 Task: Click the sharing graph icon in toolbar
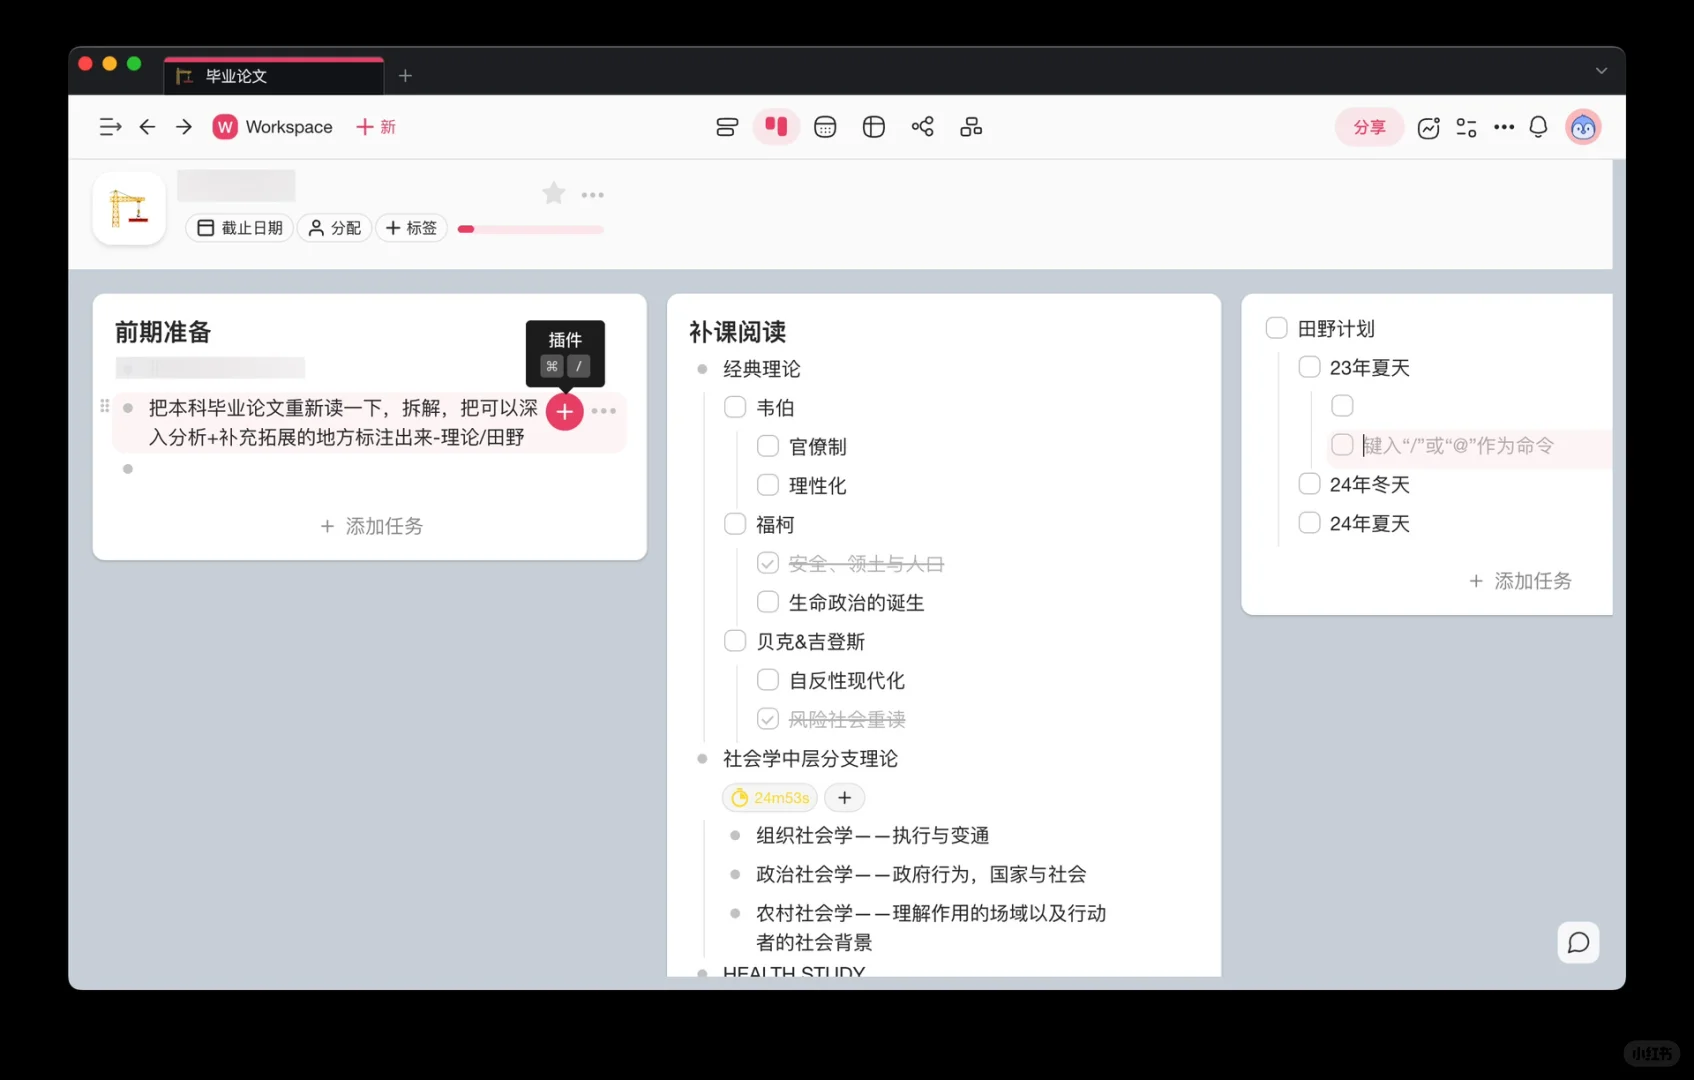coord(923,127)
